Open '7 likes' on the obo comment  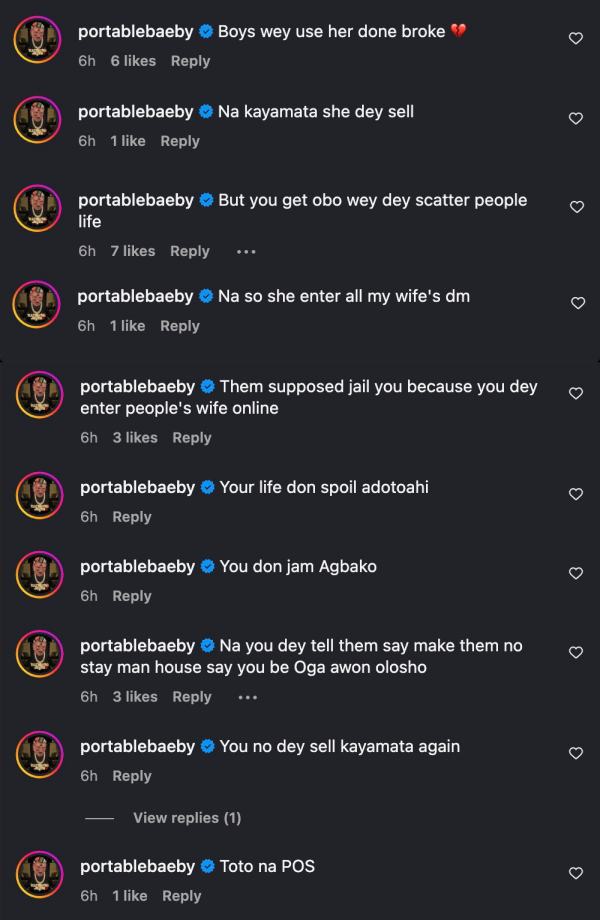133,251
